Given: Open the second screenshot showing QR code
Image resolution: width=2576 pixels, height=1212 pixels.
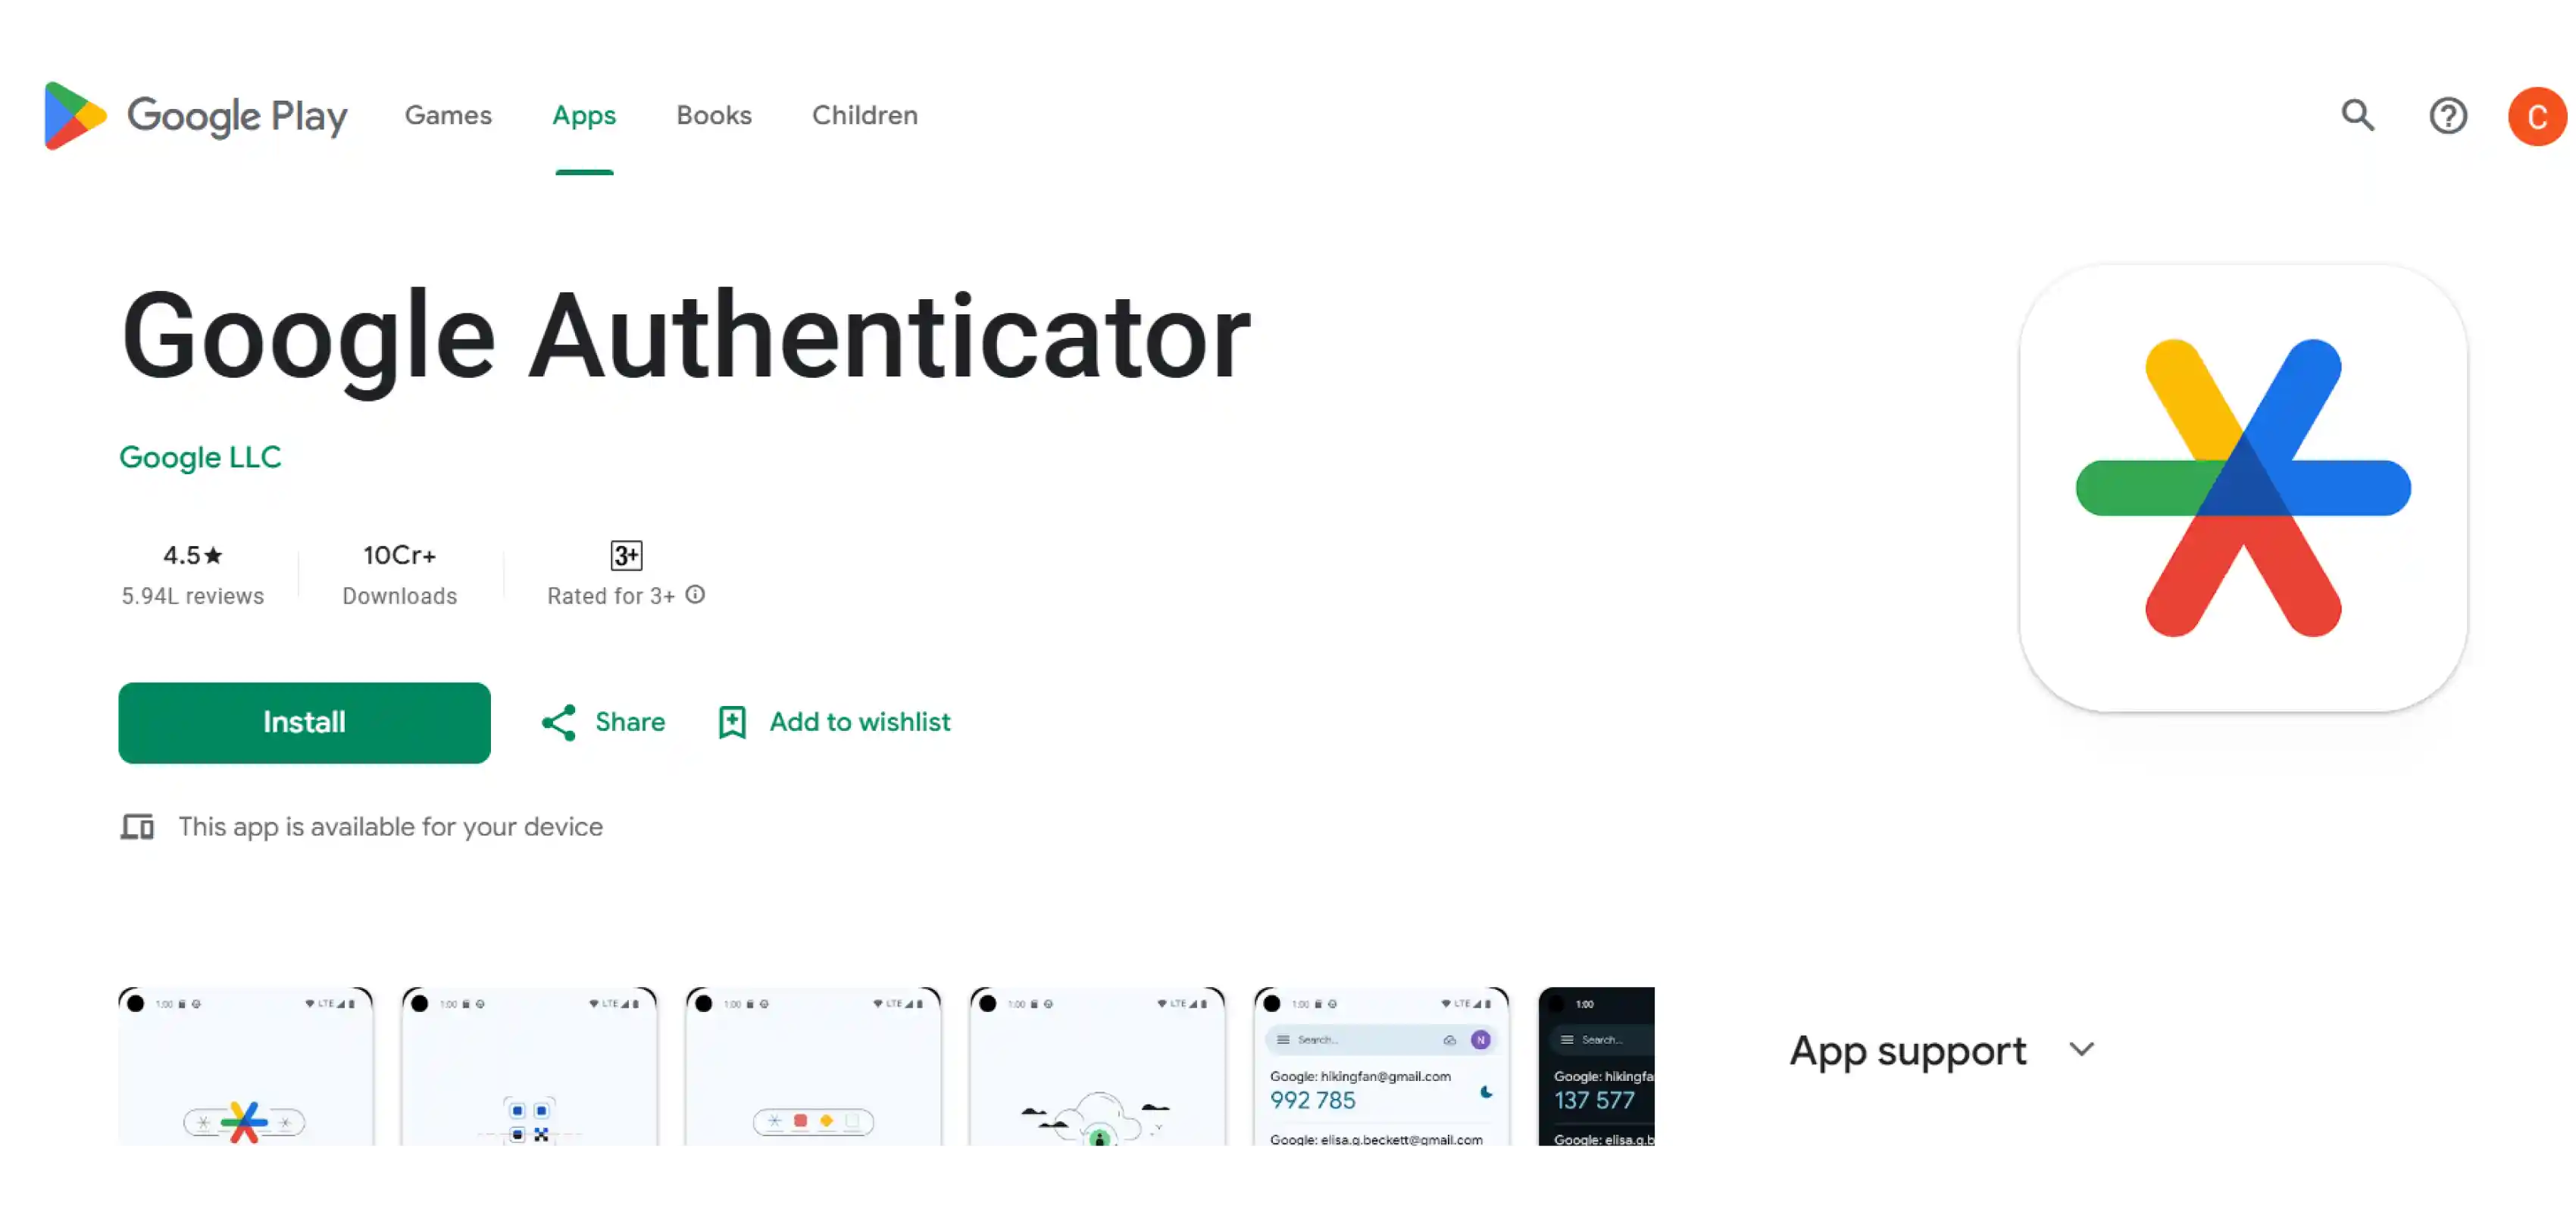Looking at the screenshot, I should click(529, 1066).
